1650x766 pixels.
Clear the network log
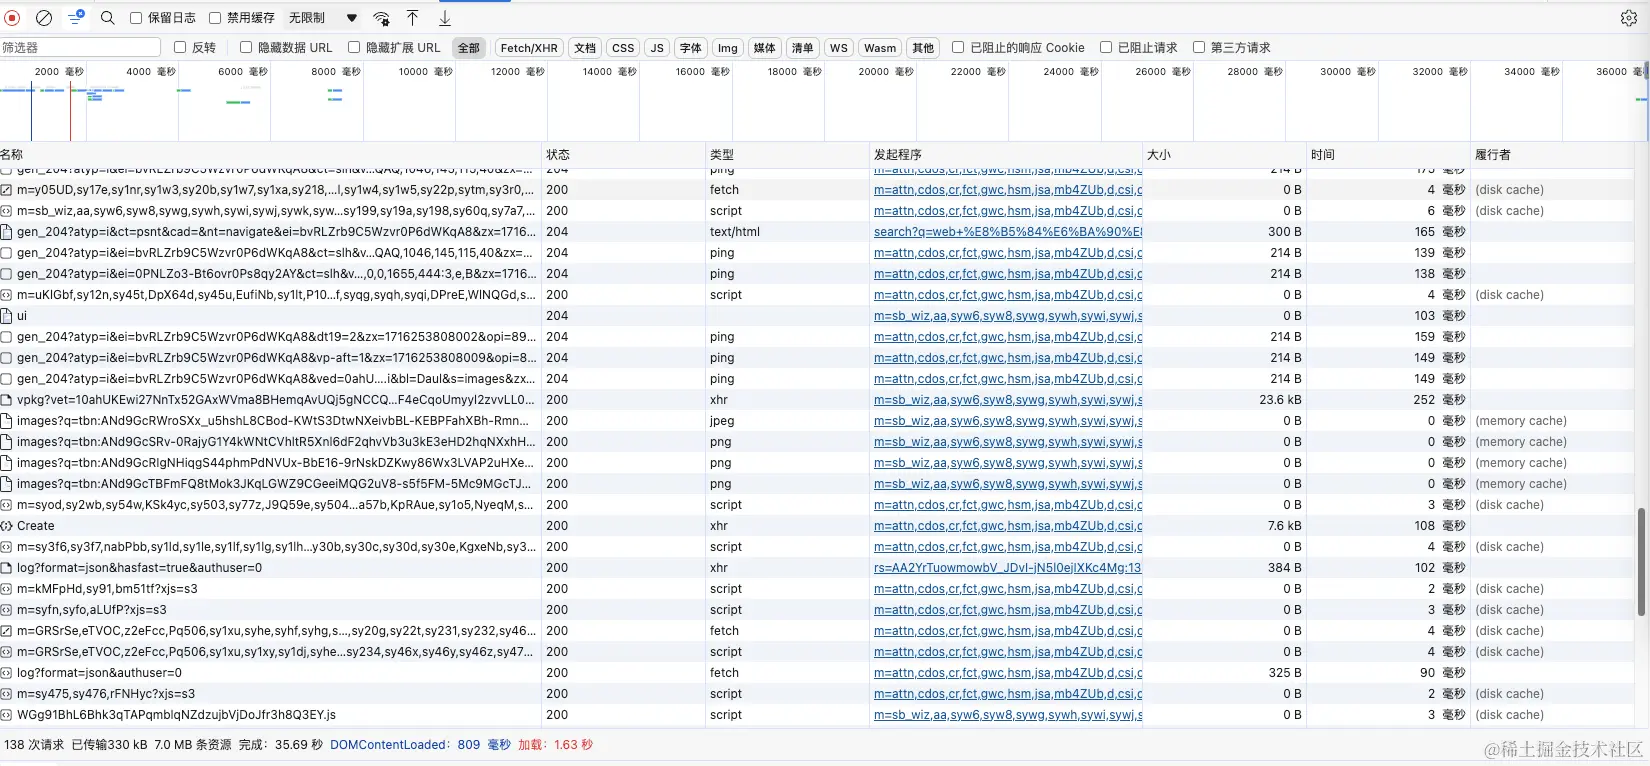point(44,18)
